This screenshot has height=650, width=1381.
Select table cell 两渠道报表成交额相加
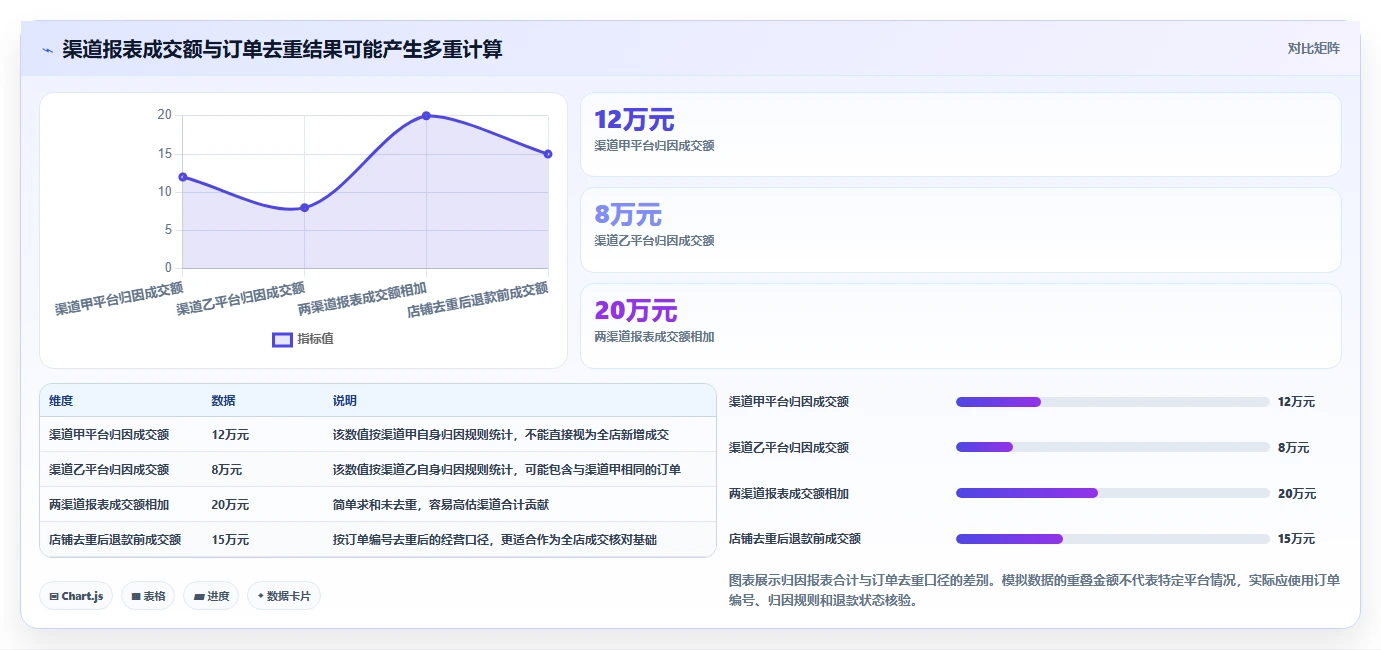click(109, 505)
